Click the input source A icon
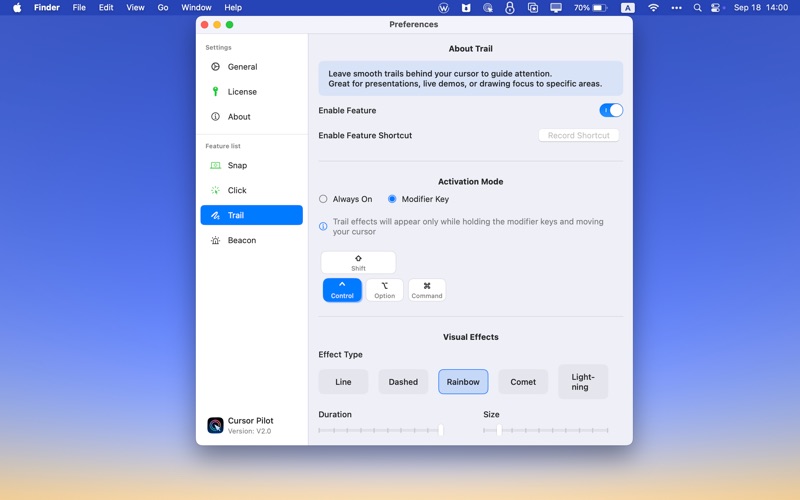This screenshot has height=500, width=800. coord(628,8)
